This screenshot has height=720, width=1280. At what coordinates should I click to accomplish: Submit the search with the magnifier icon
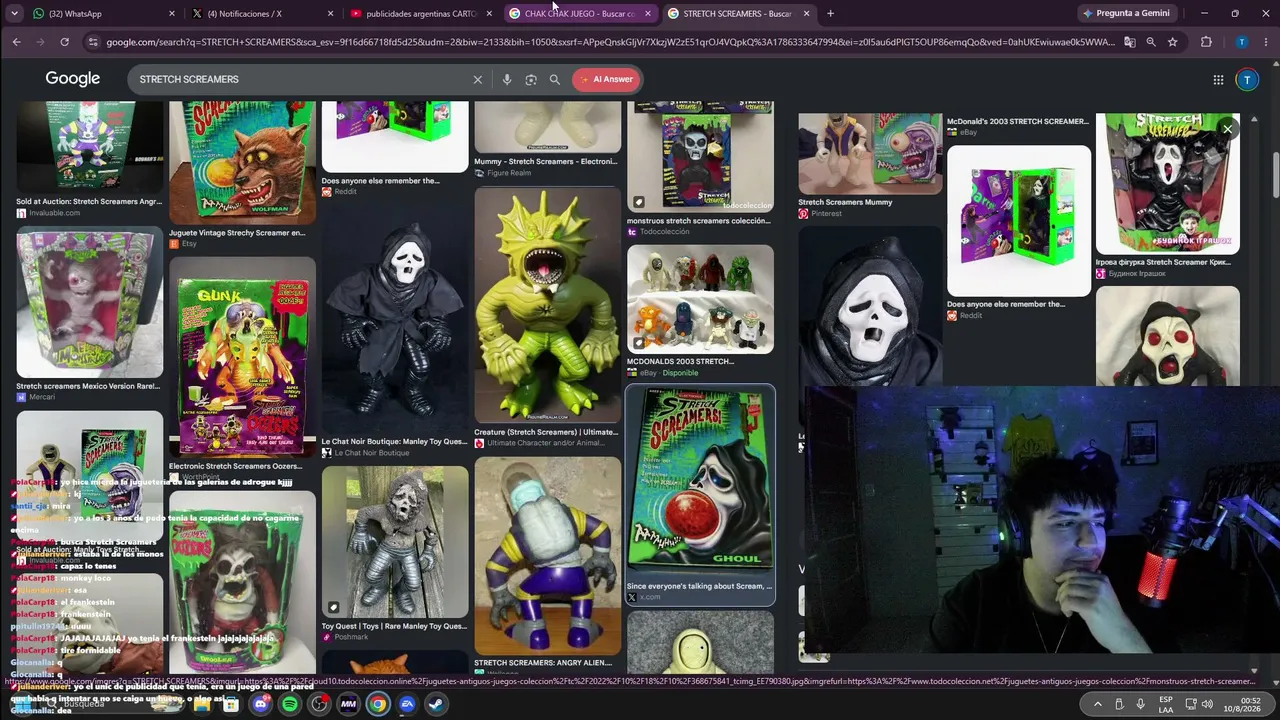555,79
